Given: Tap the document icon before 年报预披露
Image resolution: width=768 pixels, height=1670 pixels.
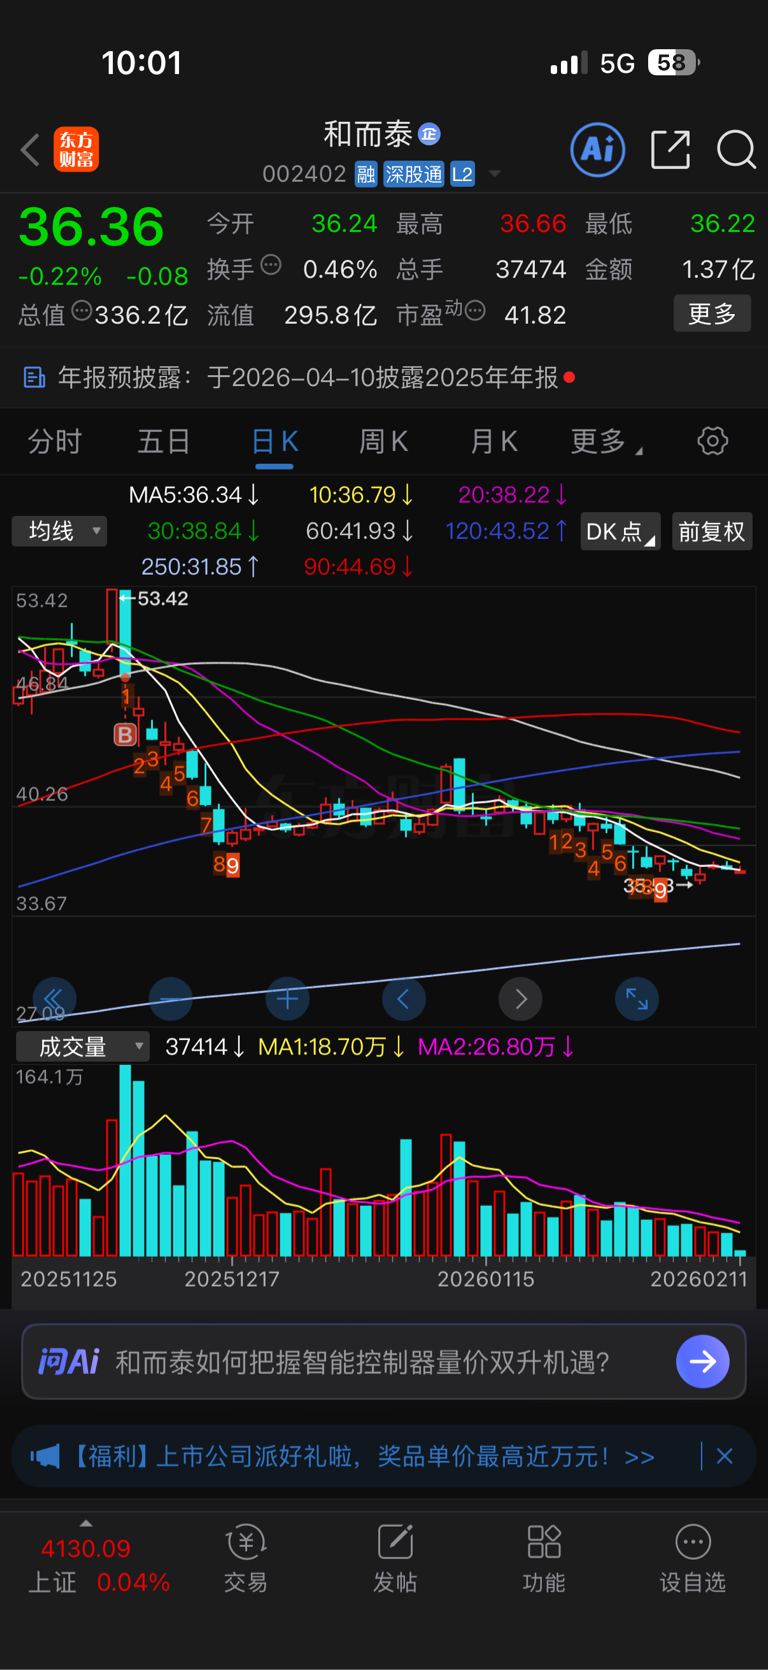Looking at the screenshot, I should 34,377.
